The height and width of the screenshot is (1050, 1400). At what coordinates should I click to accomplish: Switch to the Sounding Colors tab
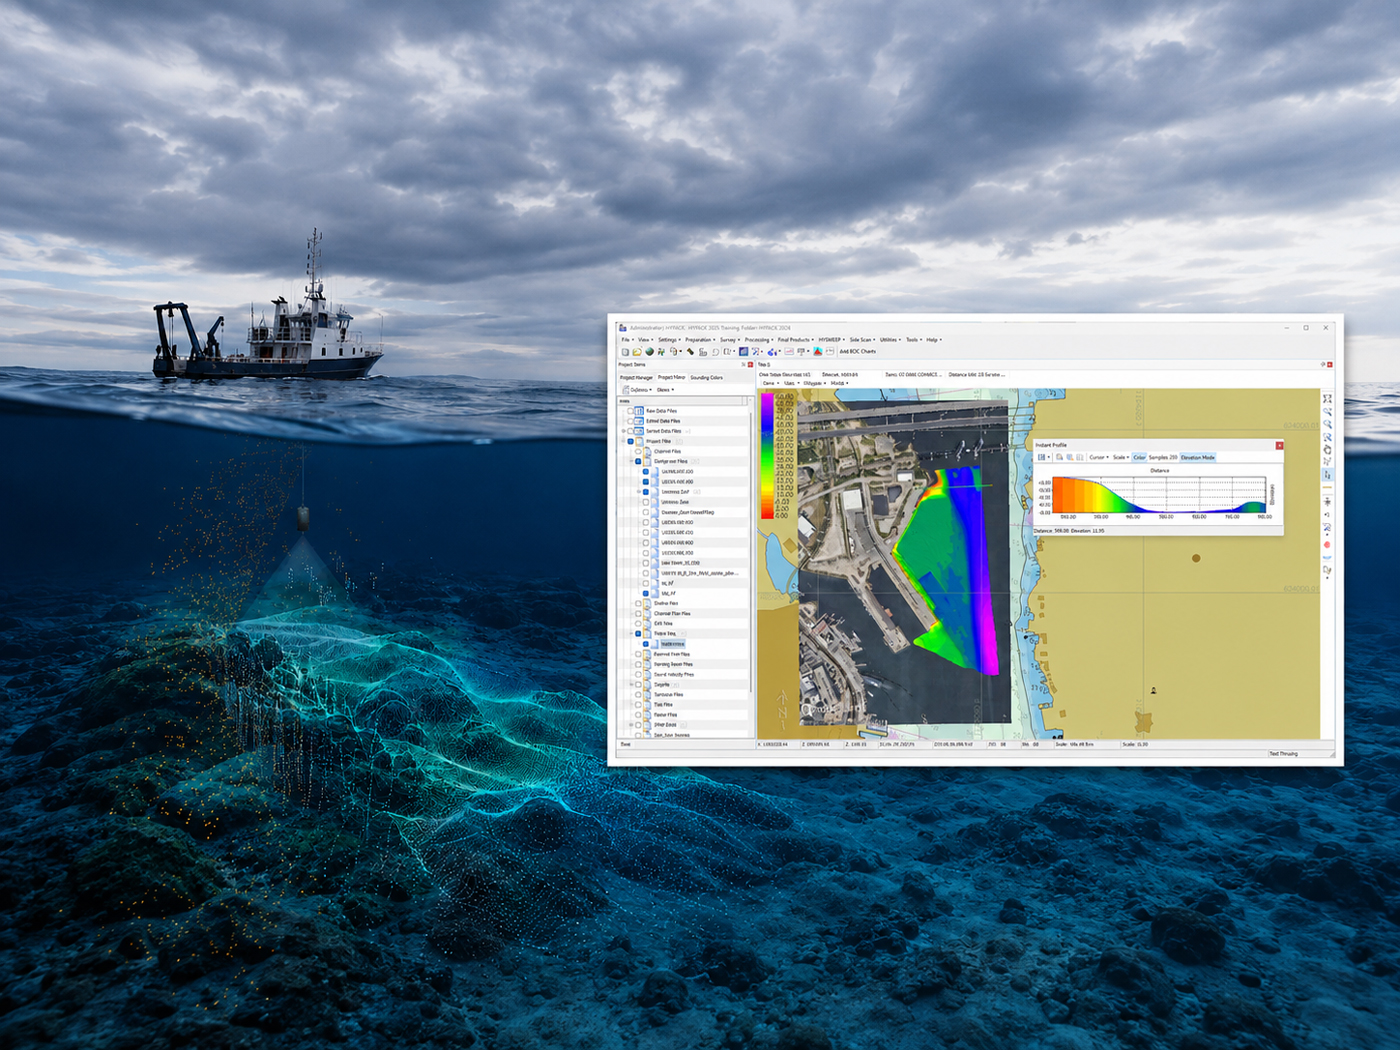click(x=706, y=377)
